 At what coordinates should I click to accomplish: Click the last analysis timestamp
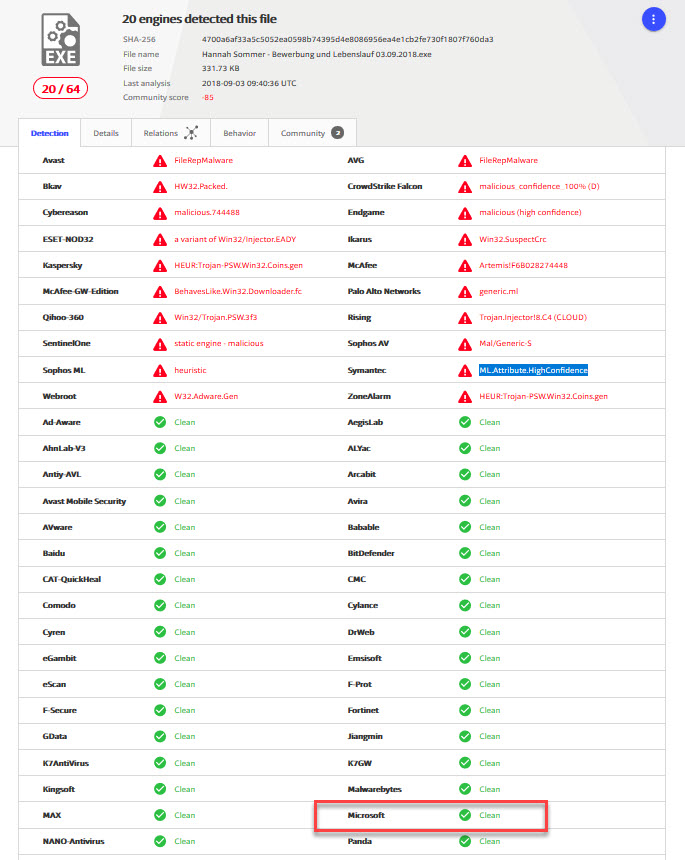[x=249, y=83]
